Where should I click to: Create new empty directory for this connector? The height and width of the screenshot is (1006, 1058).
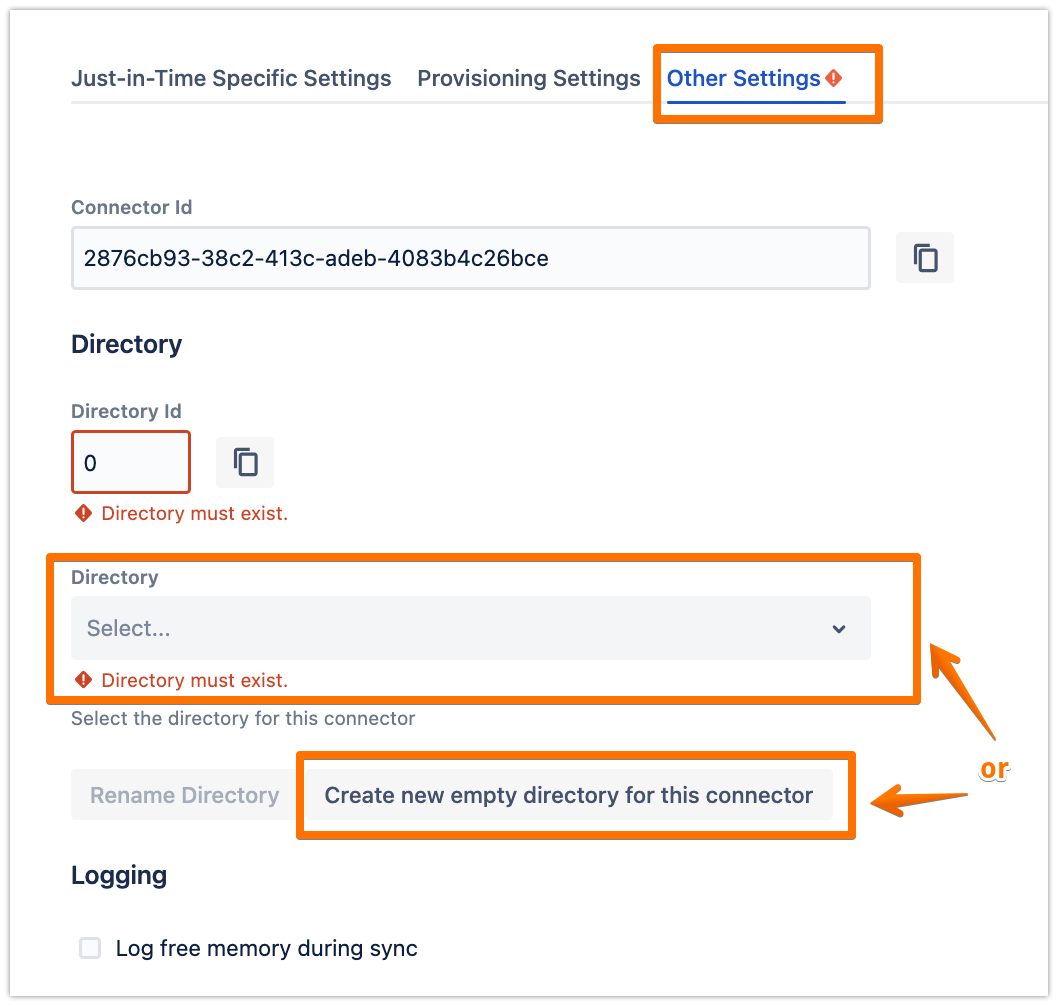pyautogui.click(x=568, y=795)
